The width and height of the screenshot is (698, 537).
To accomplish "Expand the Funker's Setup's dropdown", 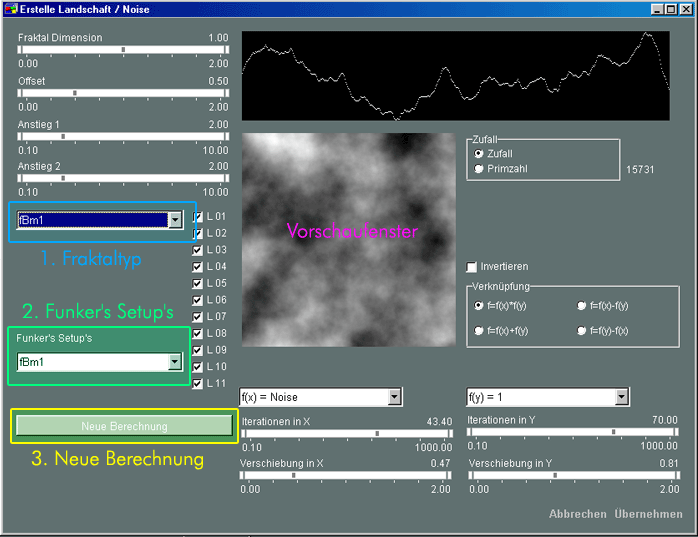I will [175, 362].
